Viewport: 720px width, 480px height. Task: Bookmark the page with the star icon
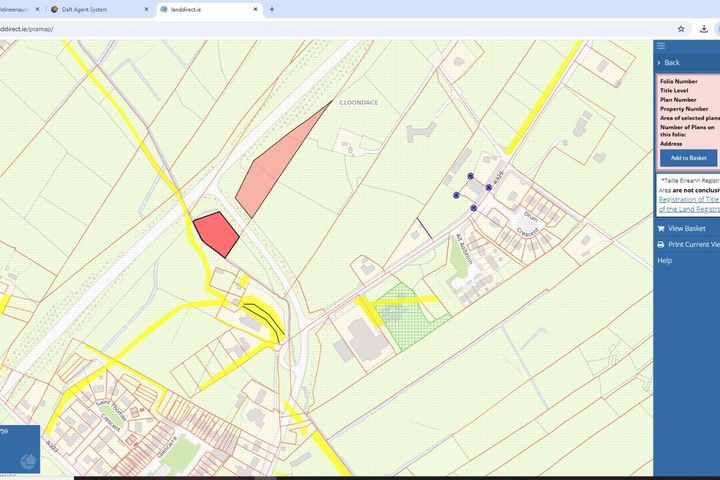point(681,28)
